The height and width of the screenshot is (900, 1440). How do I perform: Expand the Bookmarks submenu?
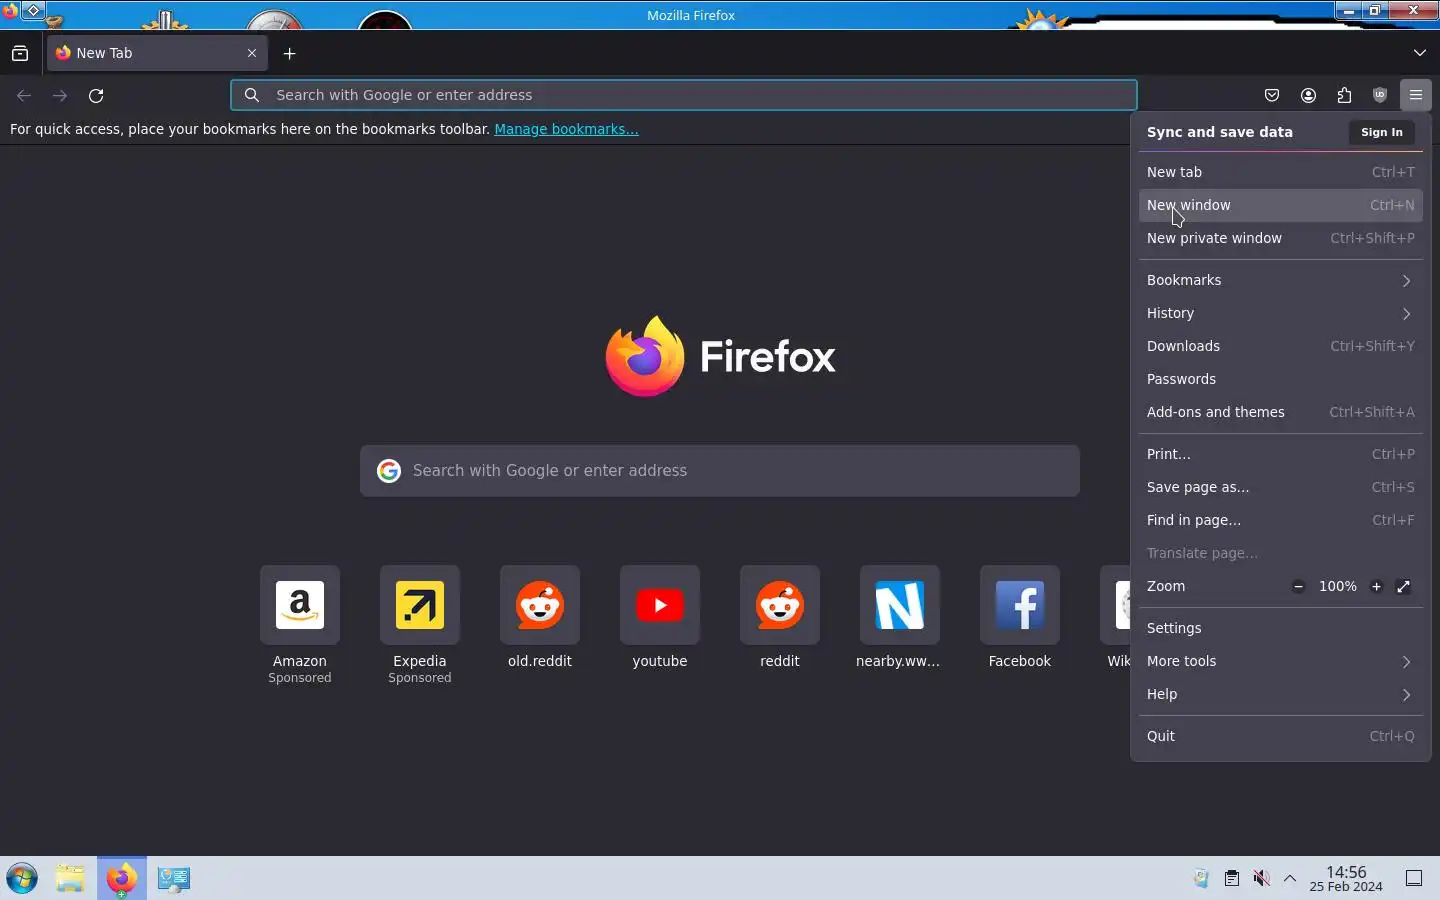[1281, 280]
